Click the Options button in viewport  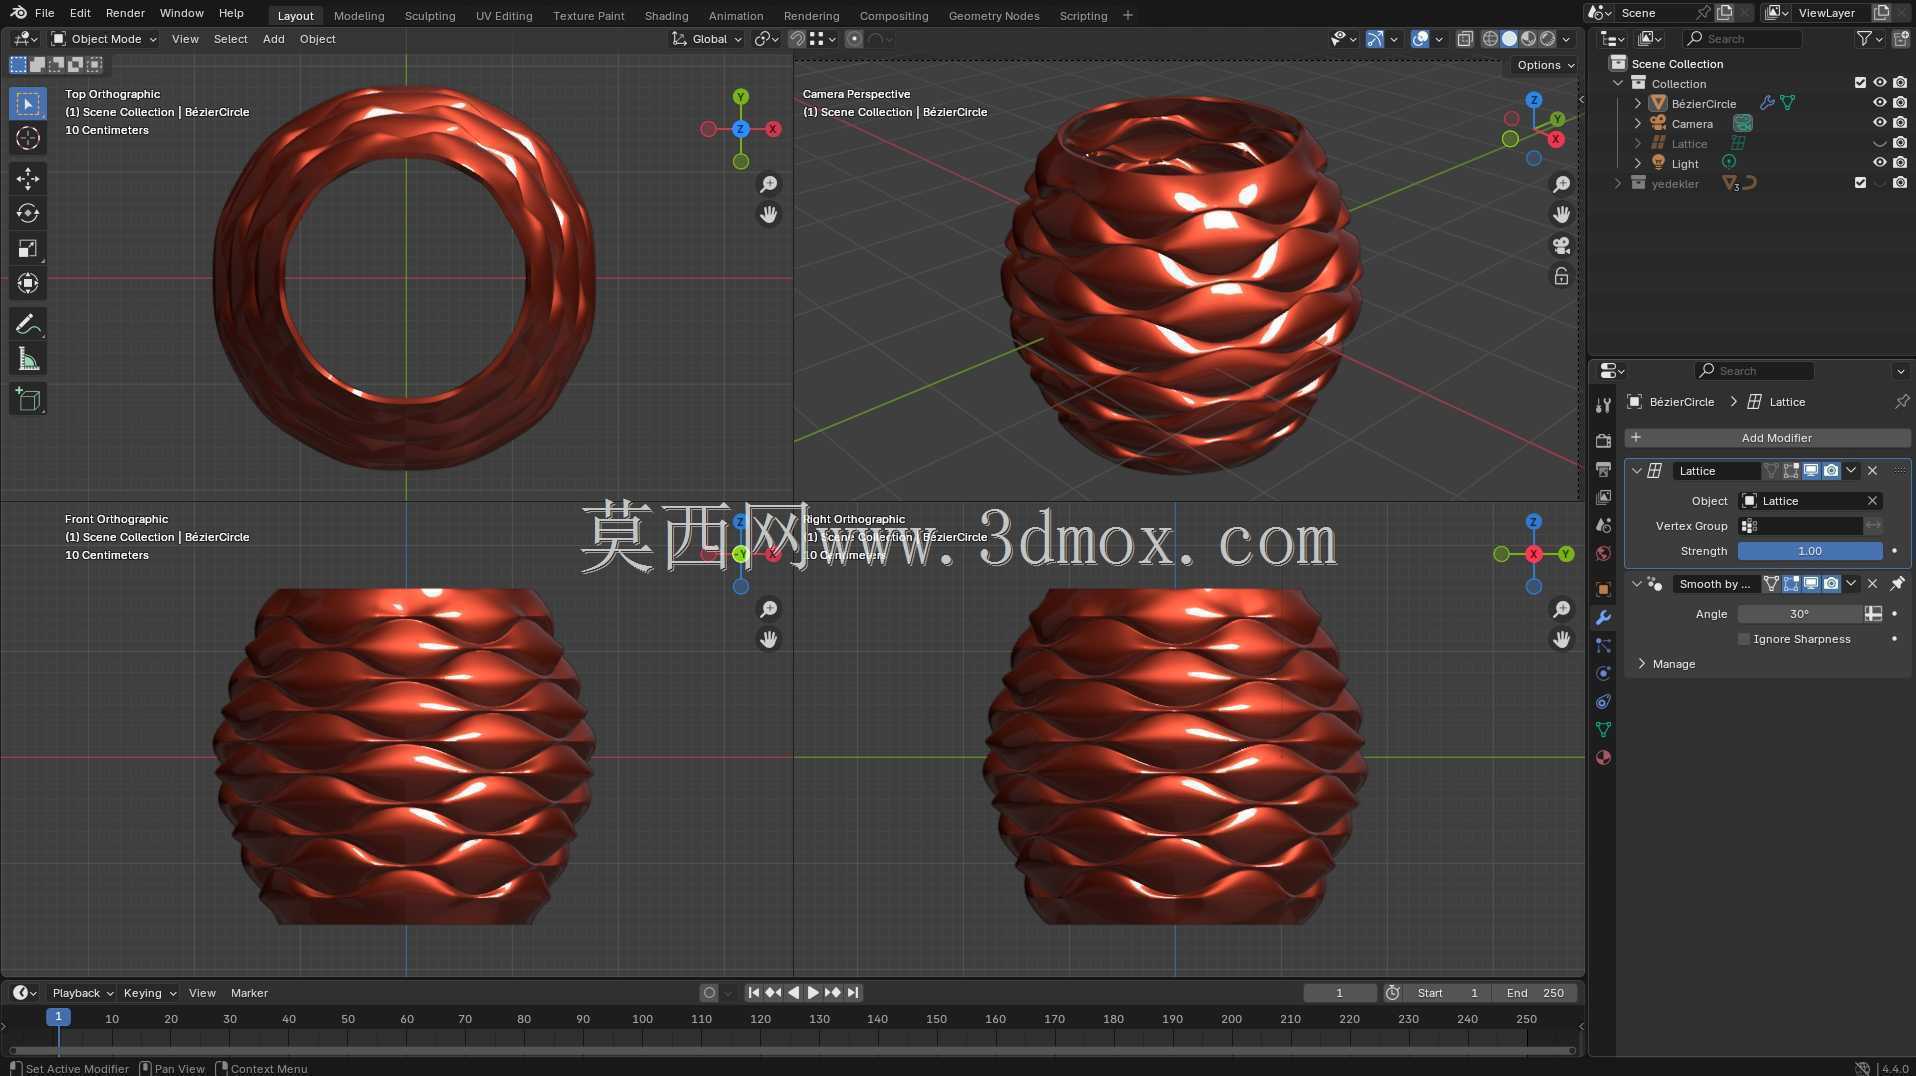tap(1545, 65)
